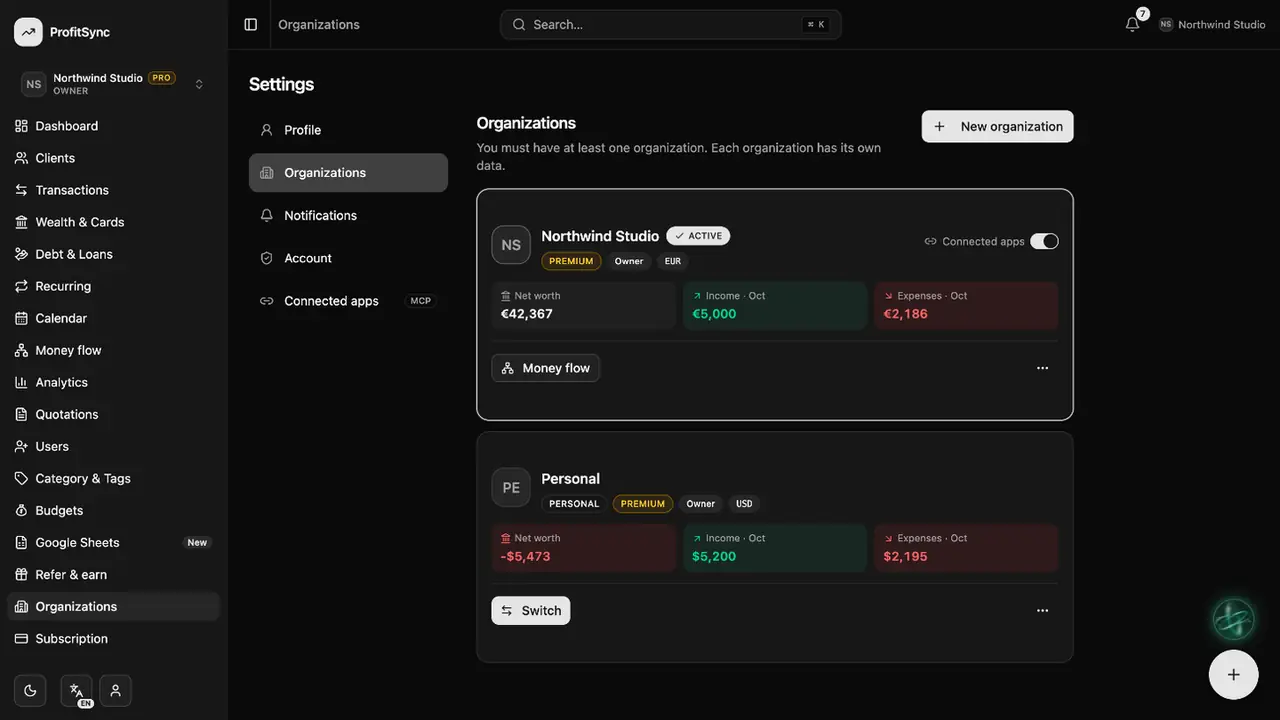Viewport: 1280px width, 720px height.
Task: Toggle dark mode moon icon
Action: point(30,690)
